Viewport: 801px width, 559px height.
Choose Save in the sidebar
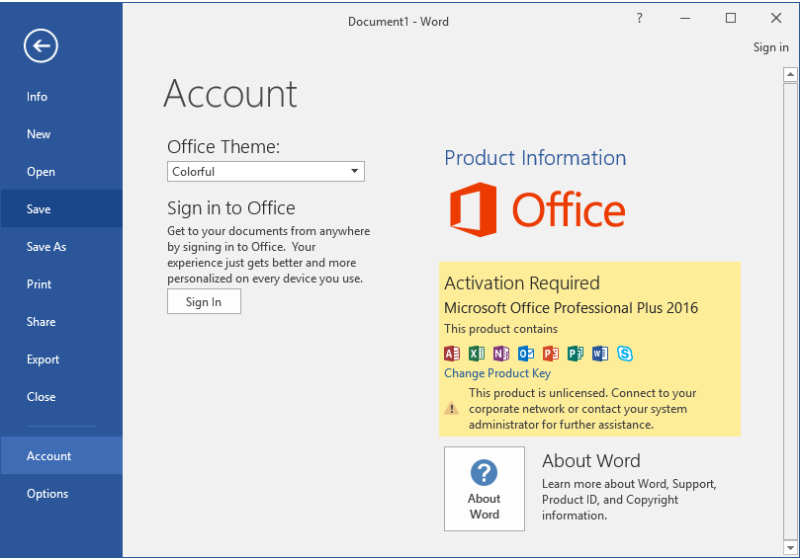[x=61, y=209]
